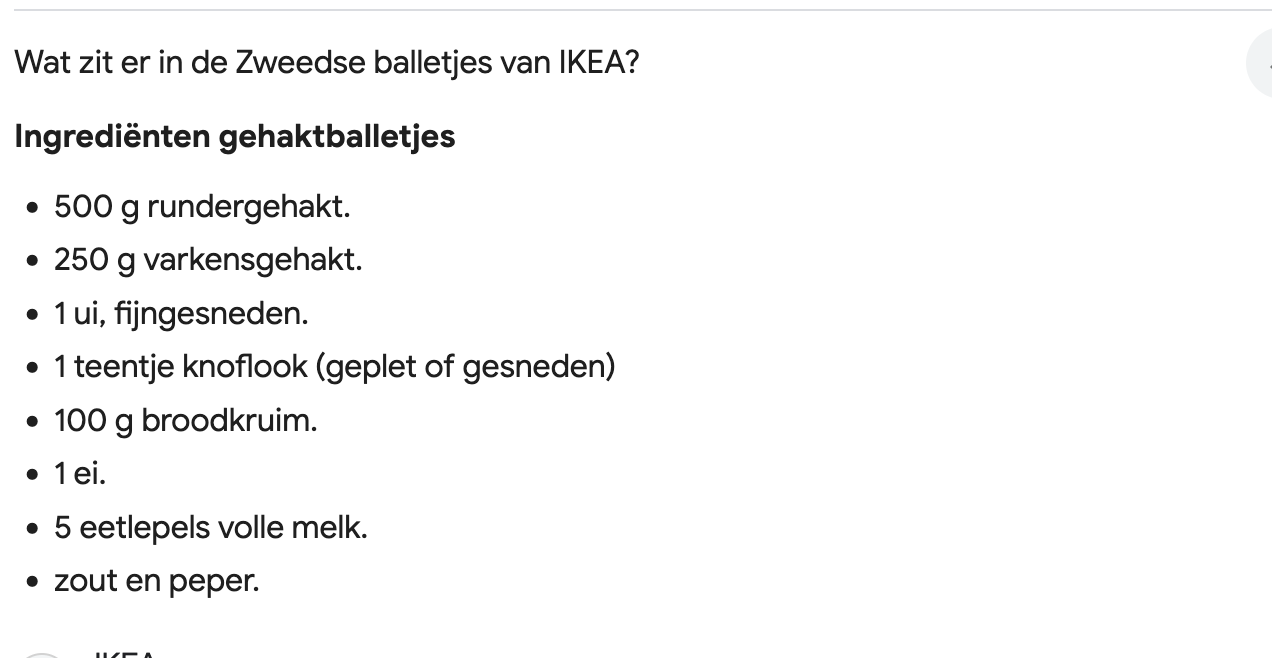This screenshot has width=1272, height=658.
Task: Click the divider line above the question
Action: [x=636, y=10]
